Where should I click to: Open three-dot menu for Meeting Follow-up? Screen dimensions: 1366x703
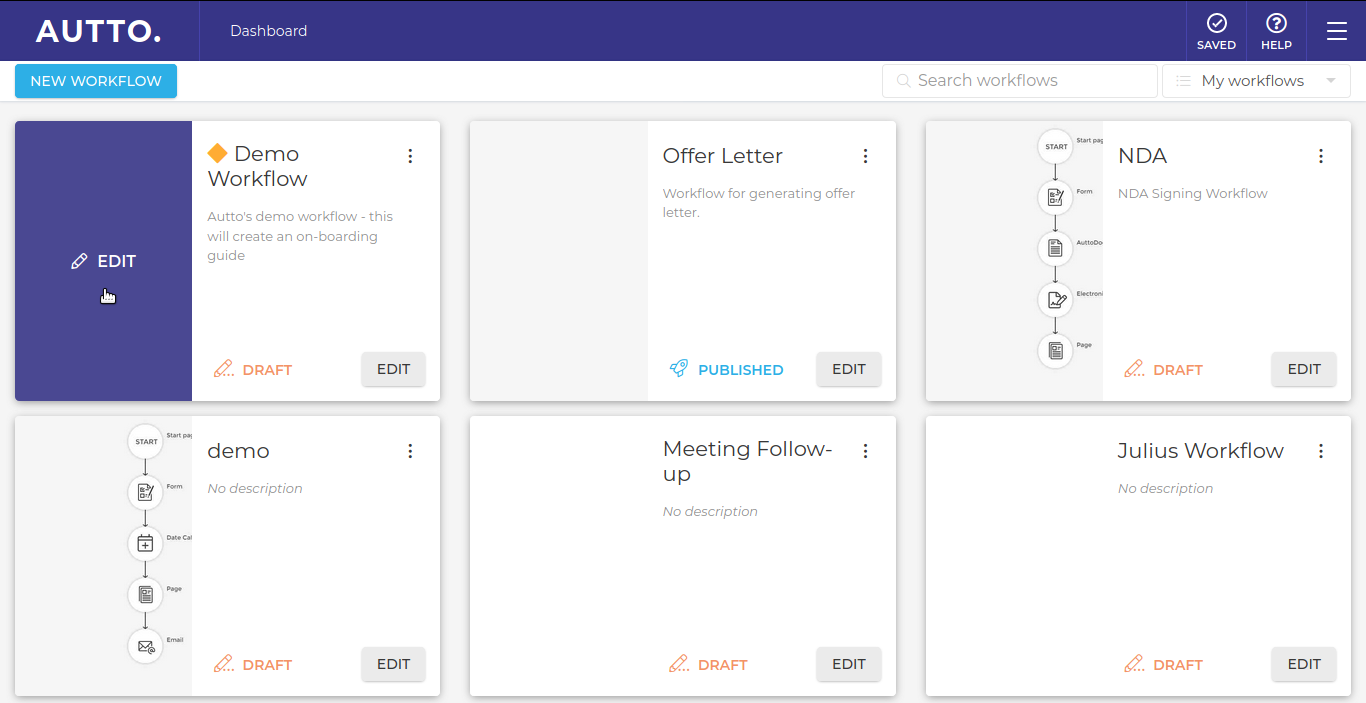pos(865,451)
